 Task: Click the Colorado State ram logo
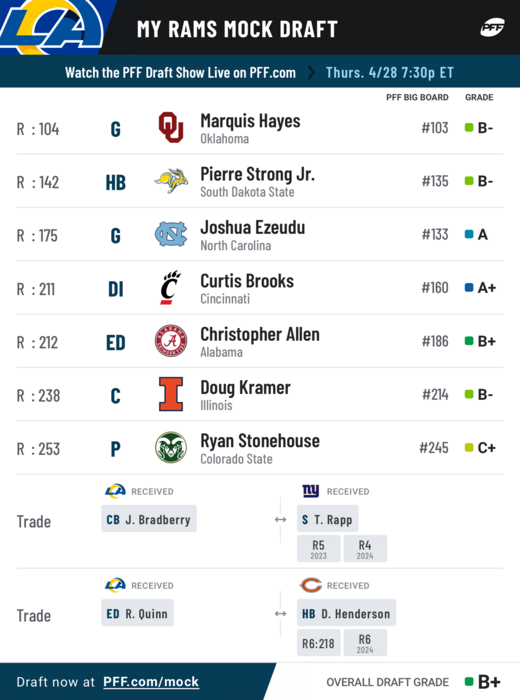[x=171, y=447]
